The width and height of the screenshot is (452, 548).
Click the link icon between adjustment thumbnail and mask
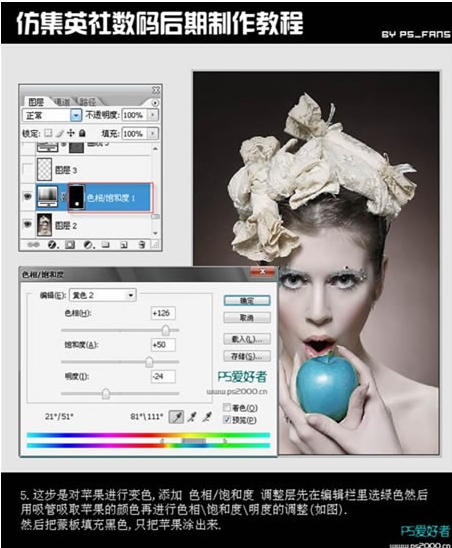tap(63, 197)
